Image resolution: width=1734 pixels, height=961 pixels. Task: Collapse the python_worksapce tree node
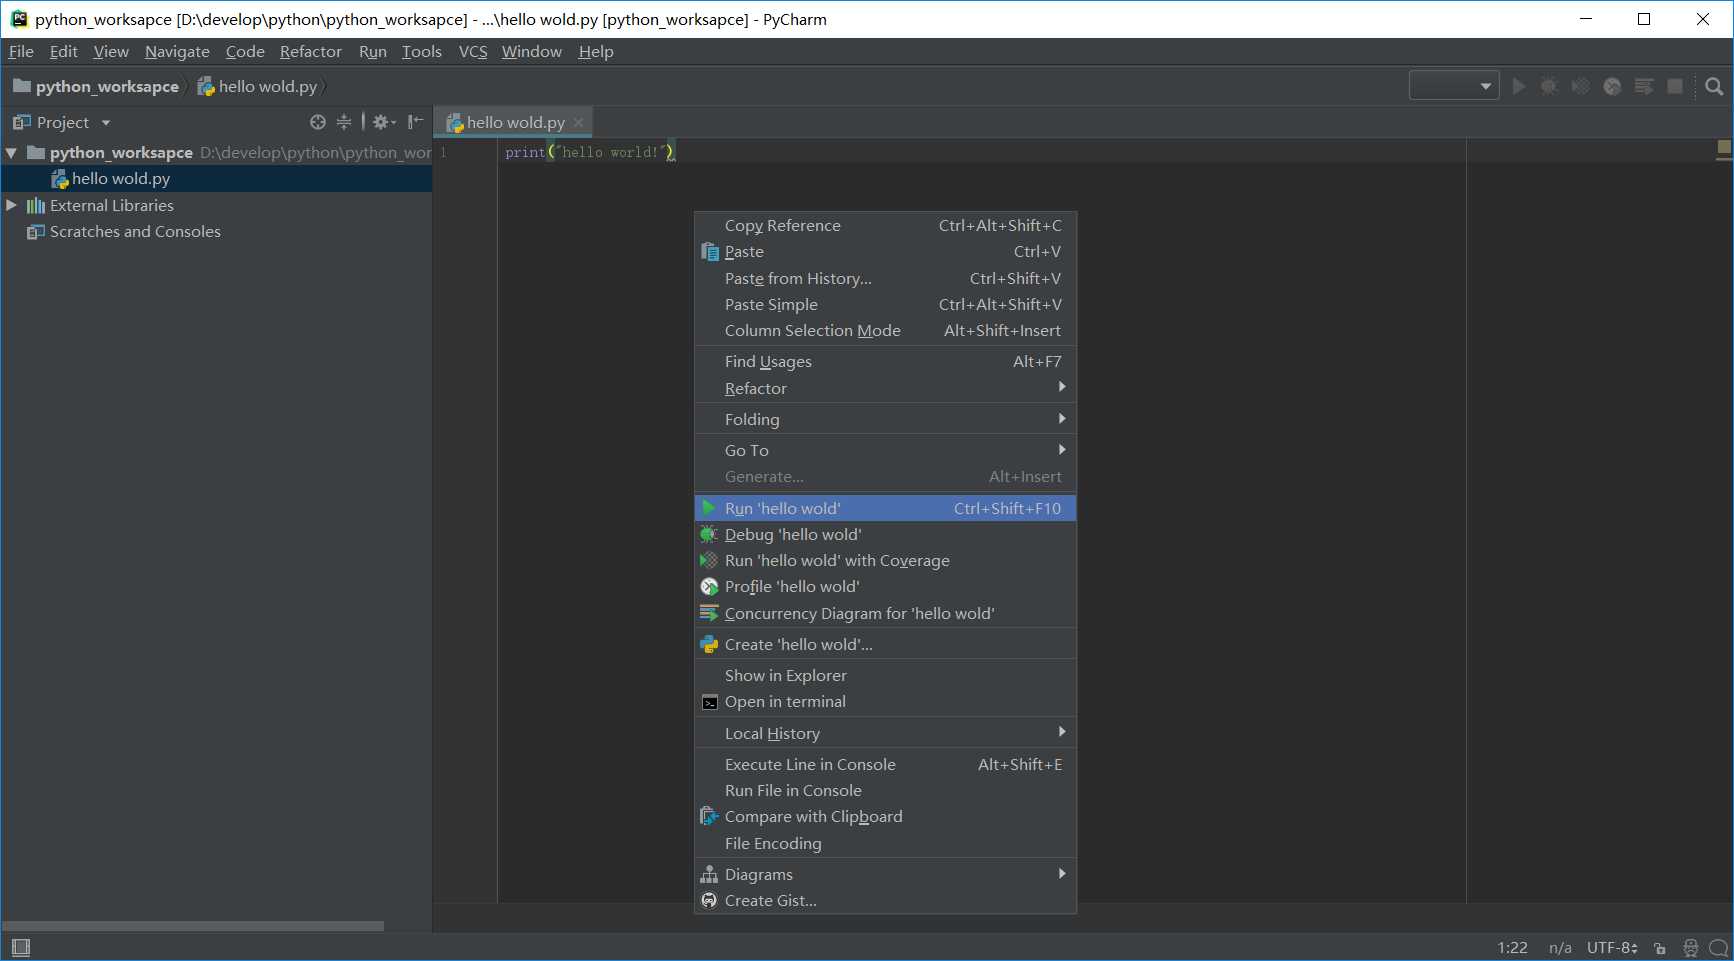[12, 153]
